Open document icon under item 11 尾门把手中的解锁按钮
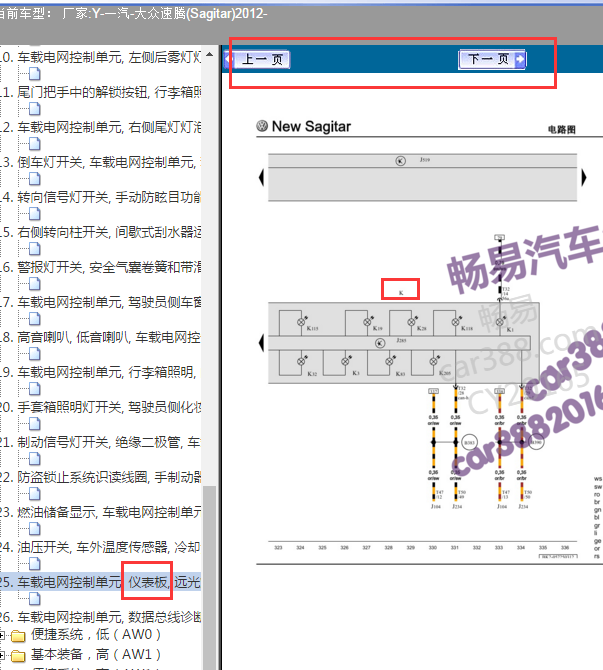The width and height of the screenshot is (603, 670). [35, 109]
